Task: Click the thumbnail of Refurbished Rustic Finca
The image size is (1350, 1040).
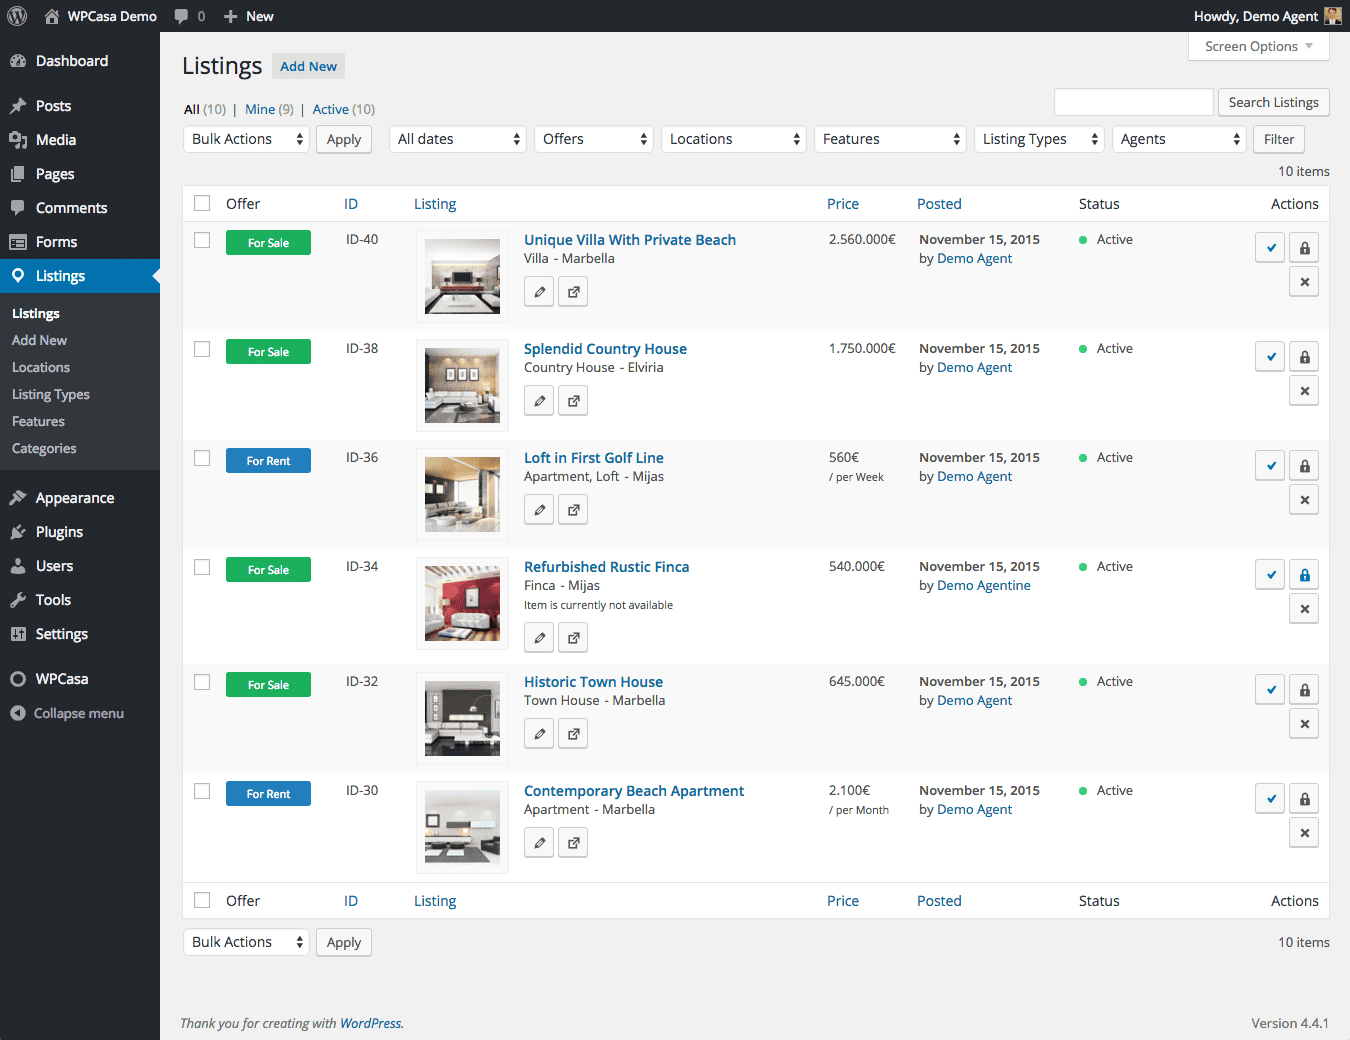Action: coord(462,603)
